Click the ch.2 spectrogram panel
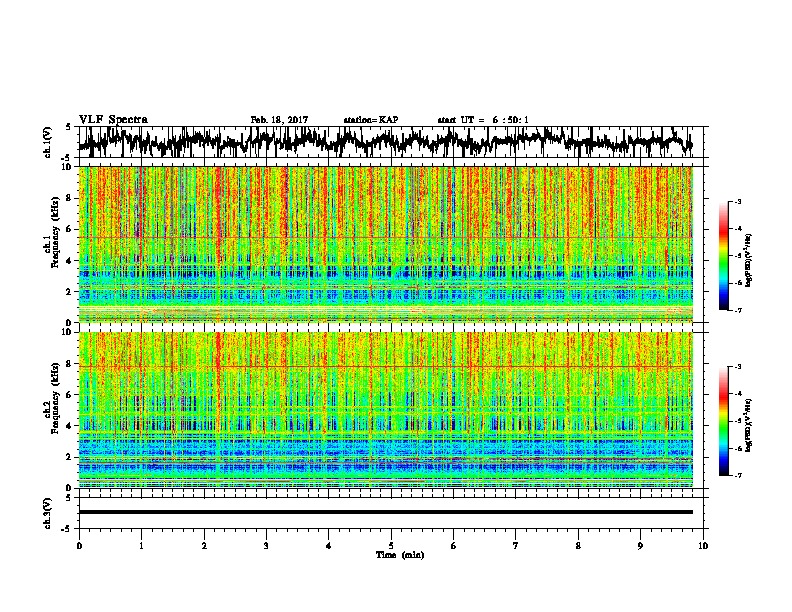This screenshot has height=612, width=792. [385, 410]
